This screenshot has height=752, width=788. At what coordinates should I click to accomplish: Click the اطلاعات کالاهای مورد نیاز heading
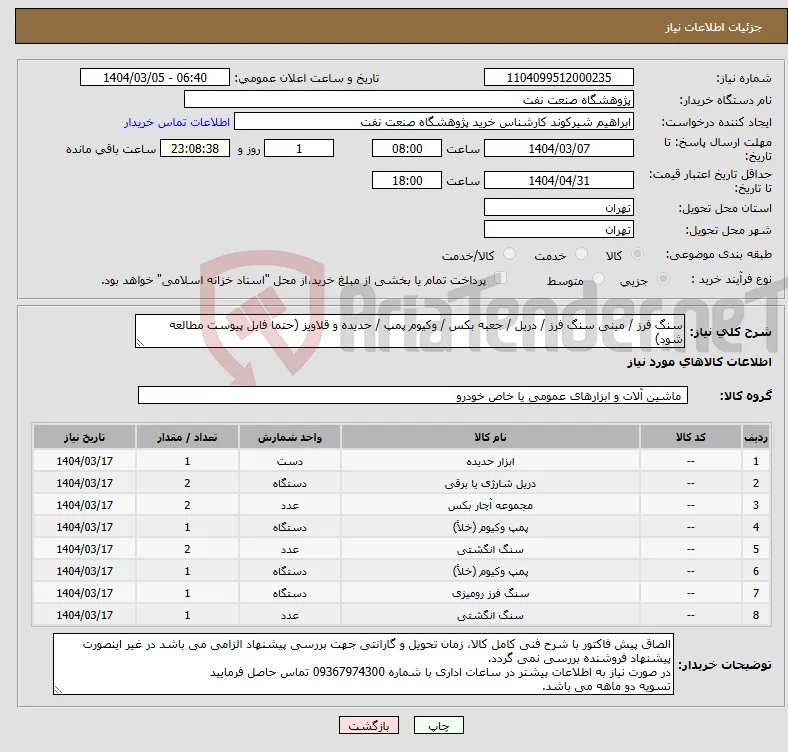[699, 362]
